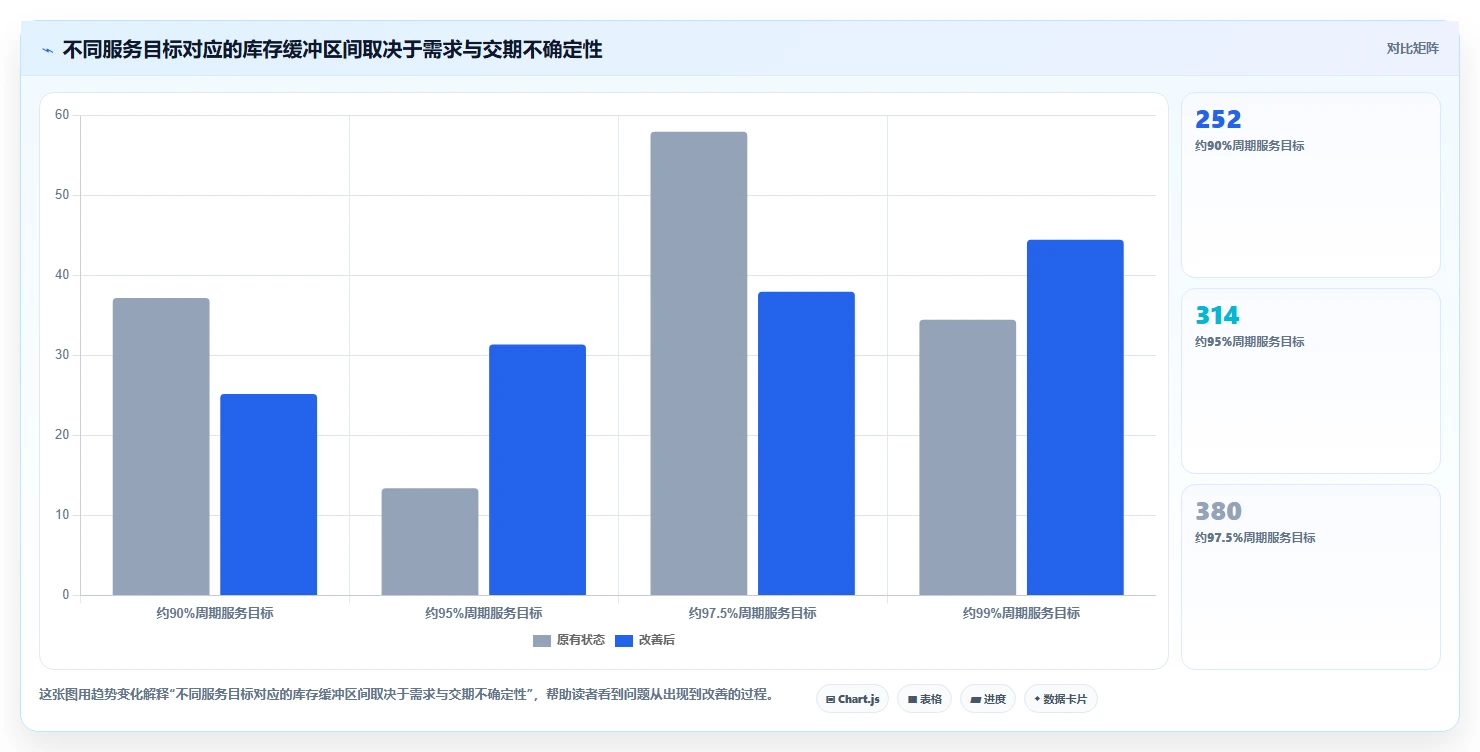Click the y-axis value 60
Viewport: 1480px width, 752px height.
coord(62,115)
